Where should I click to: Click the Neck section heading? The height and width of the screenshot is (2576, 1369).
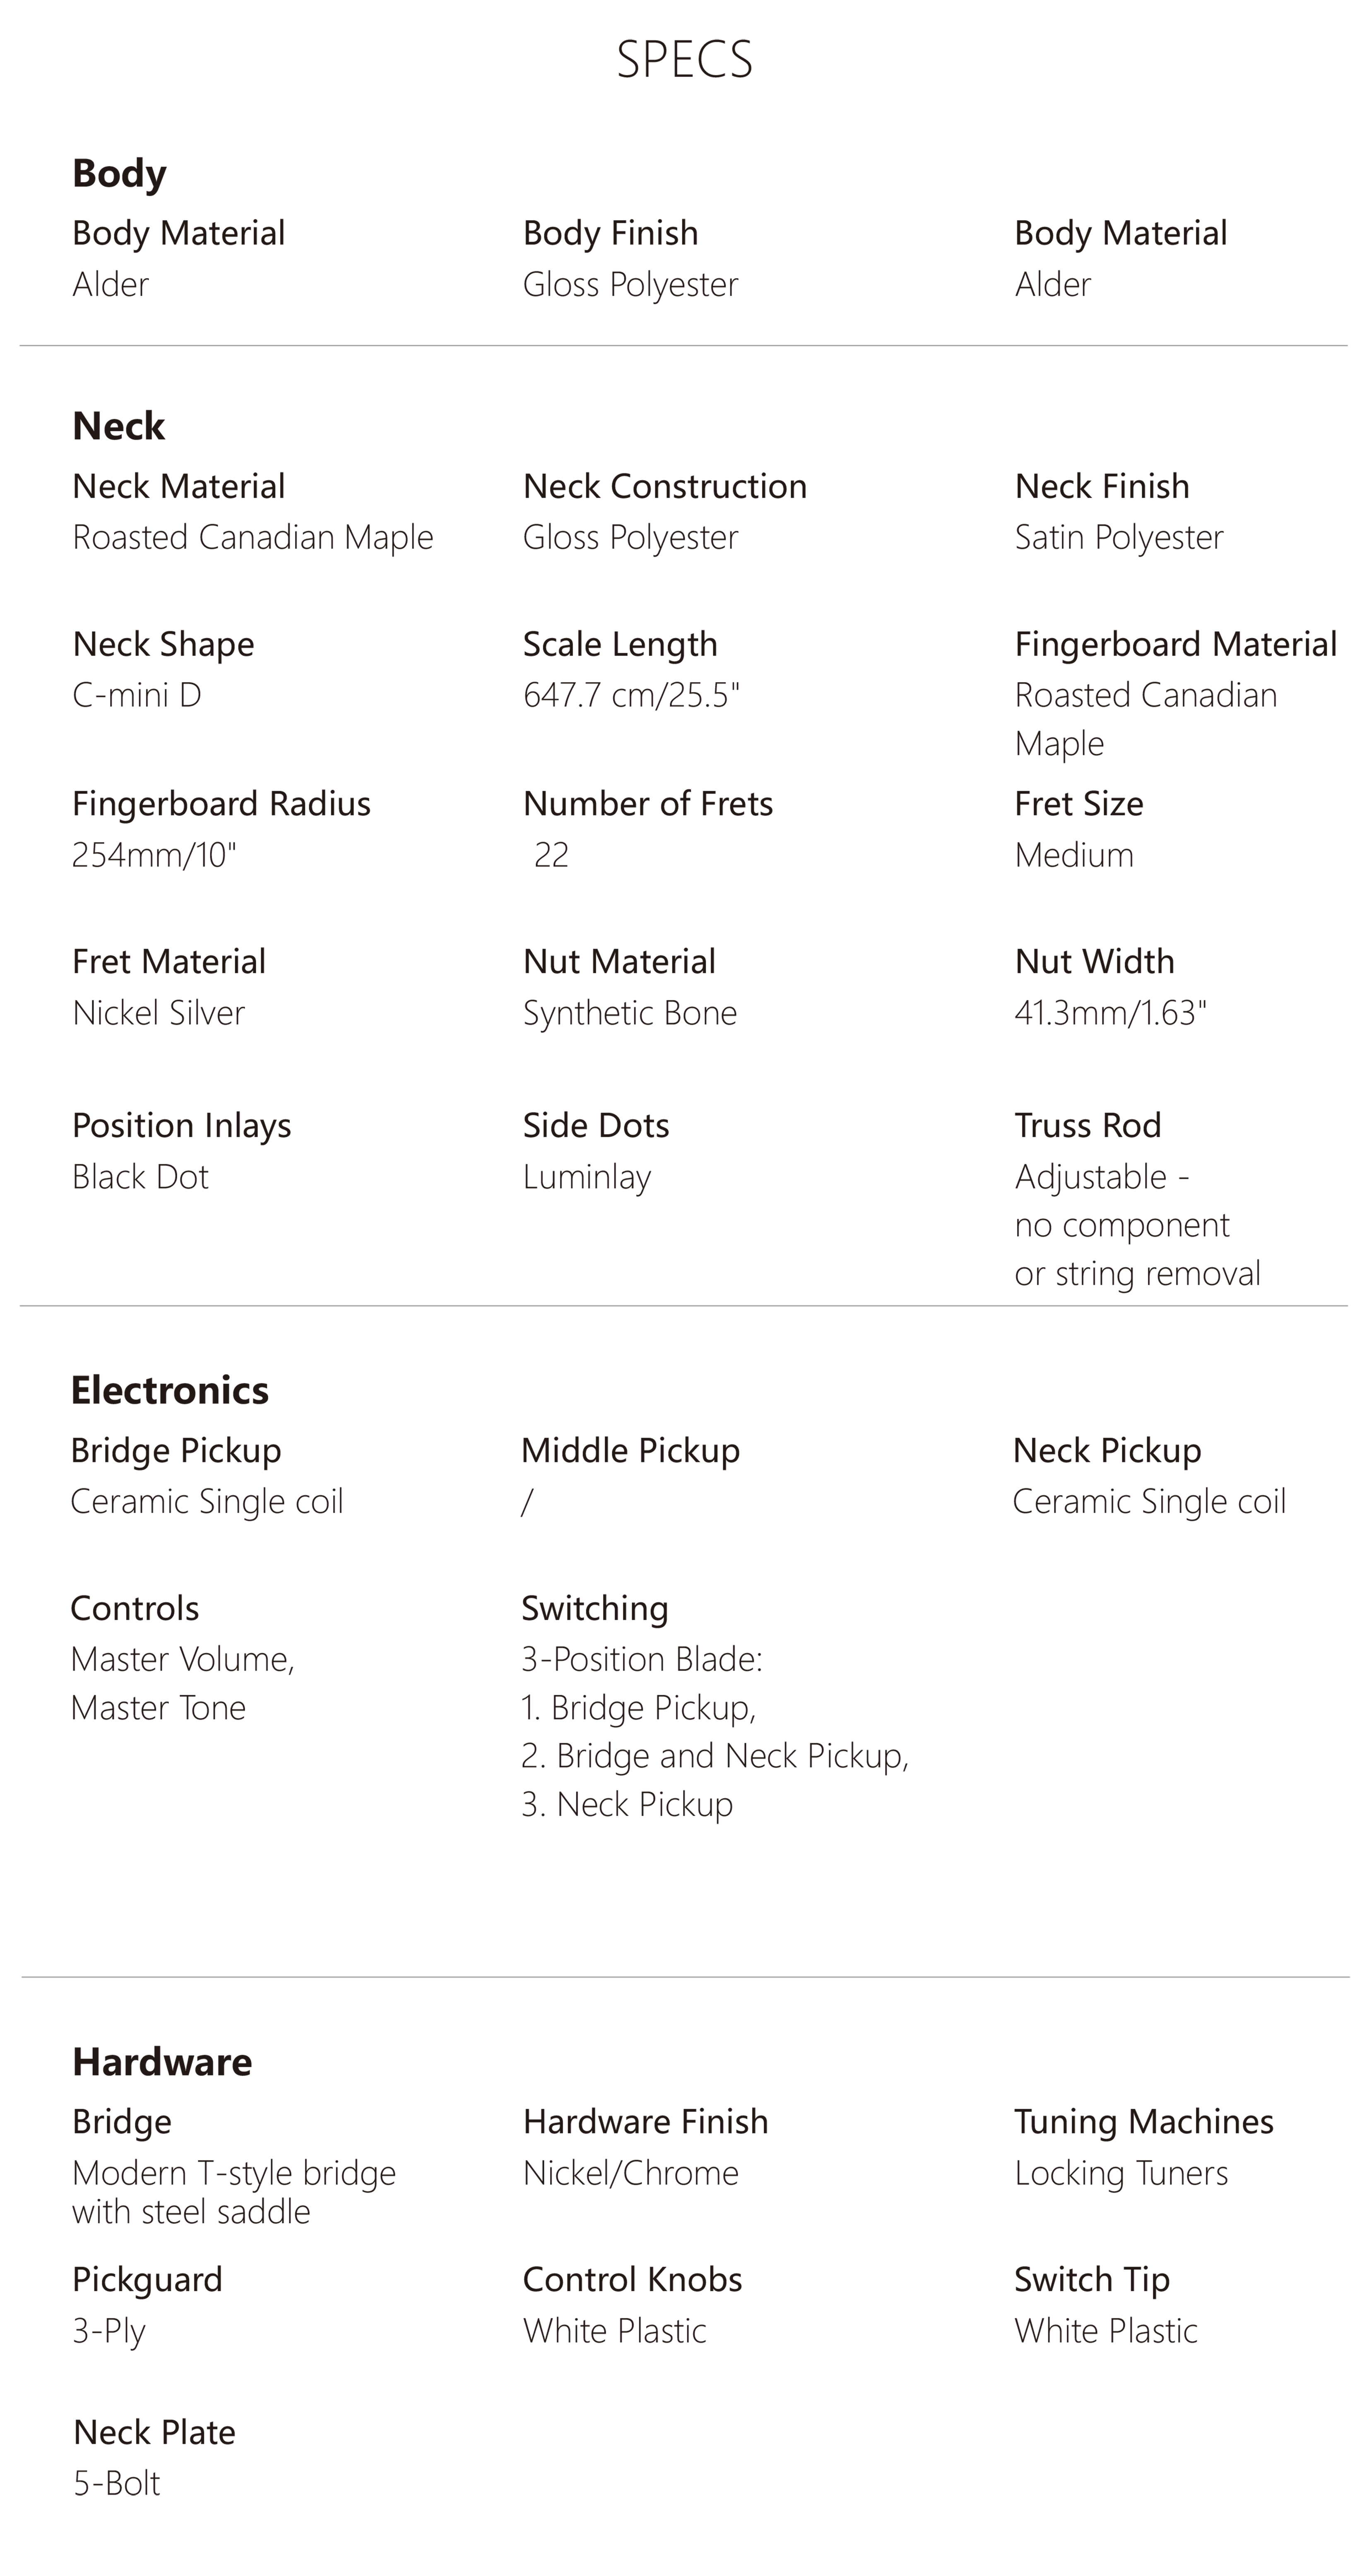[x=118, y=427]
